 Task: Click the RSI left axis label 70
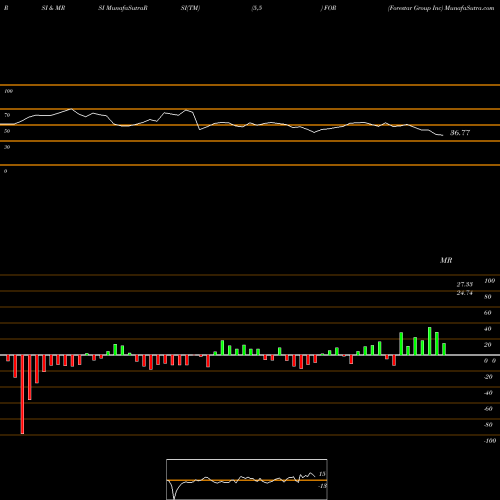[7, 115]
